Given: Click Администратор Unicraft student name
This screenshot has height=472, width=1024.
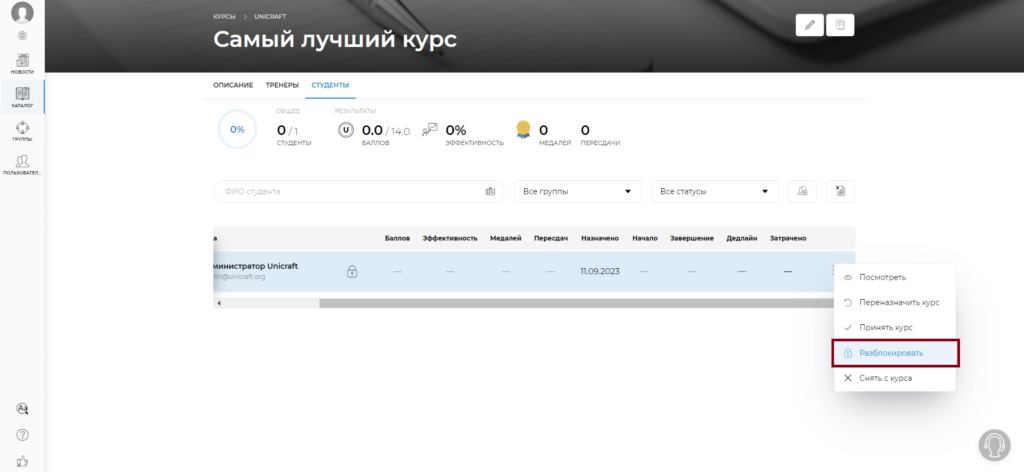Looking at the screenshot, I should point(255,266).
